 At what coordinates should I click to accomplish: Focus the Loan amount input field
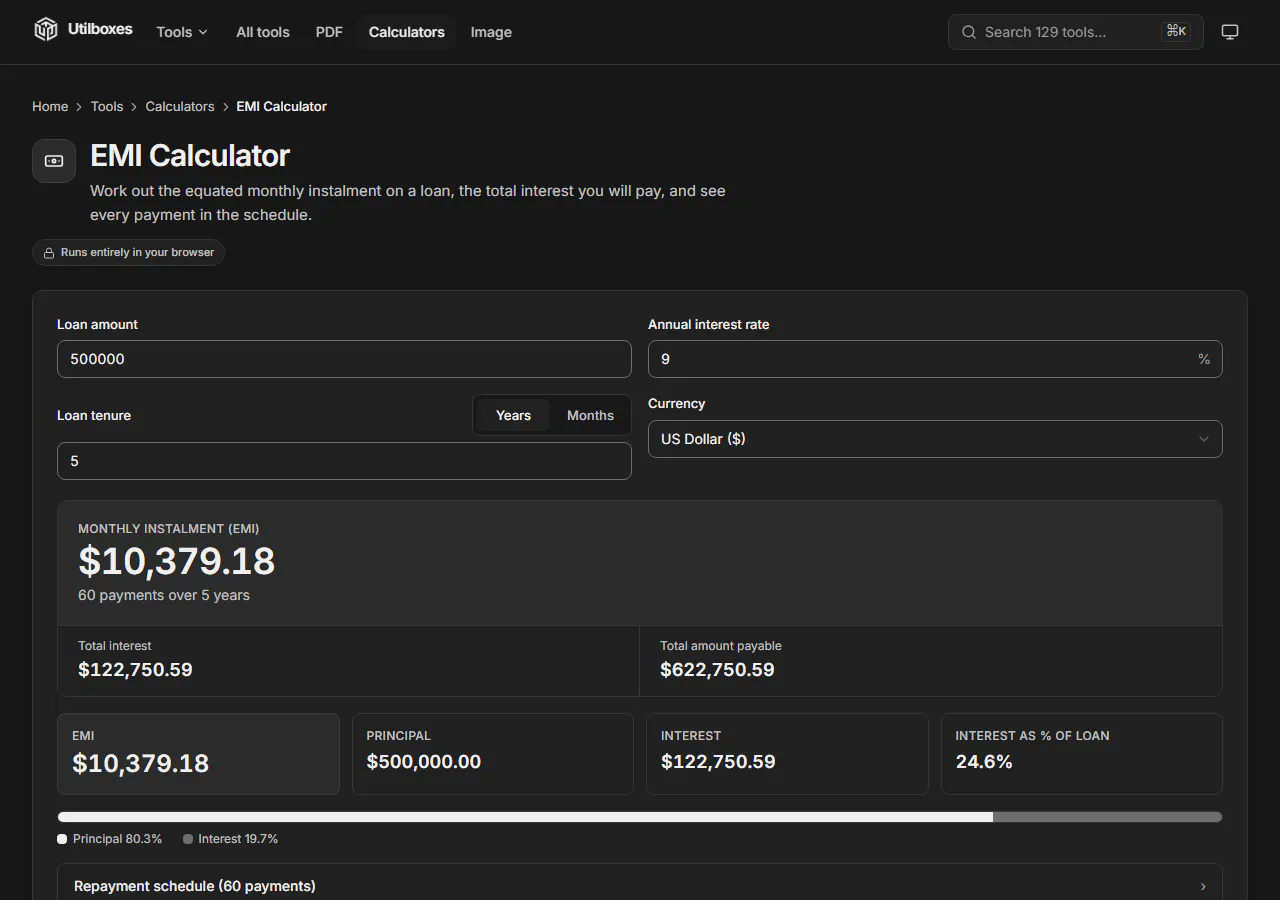point(344,359)
